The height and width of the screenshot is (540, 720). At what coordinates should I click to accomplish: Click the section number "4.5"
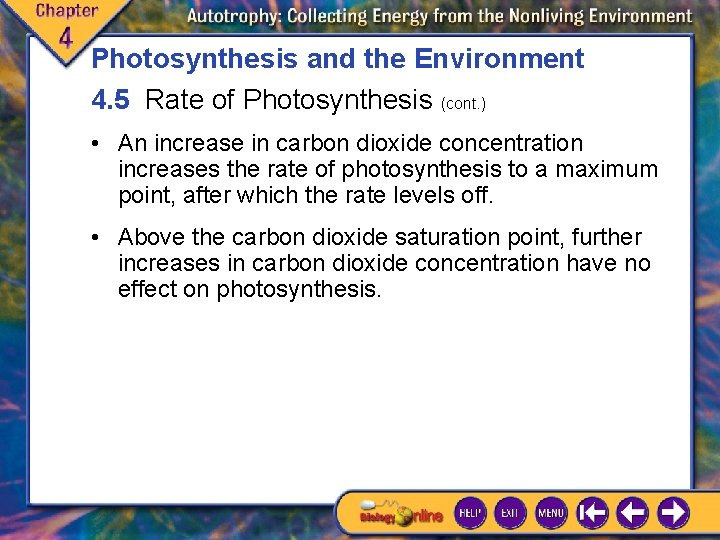(110, 100)
